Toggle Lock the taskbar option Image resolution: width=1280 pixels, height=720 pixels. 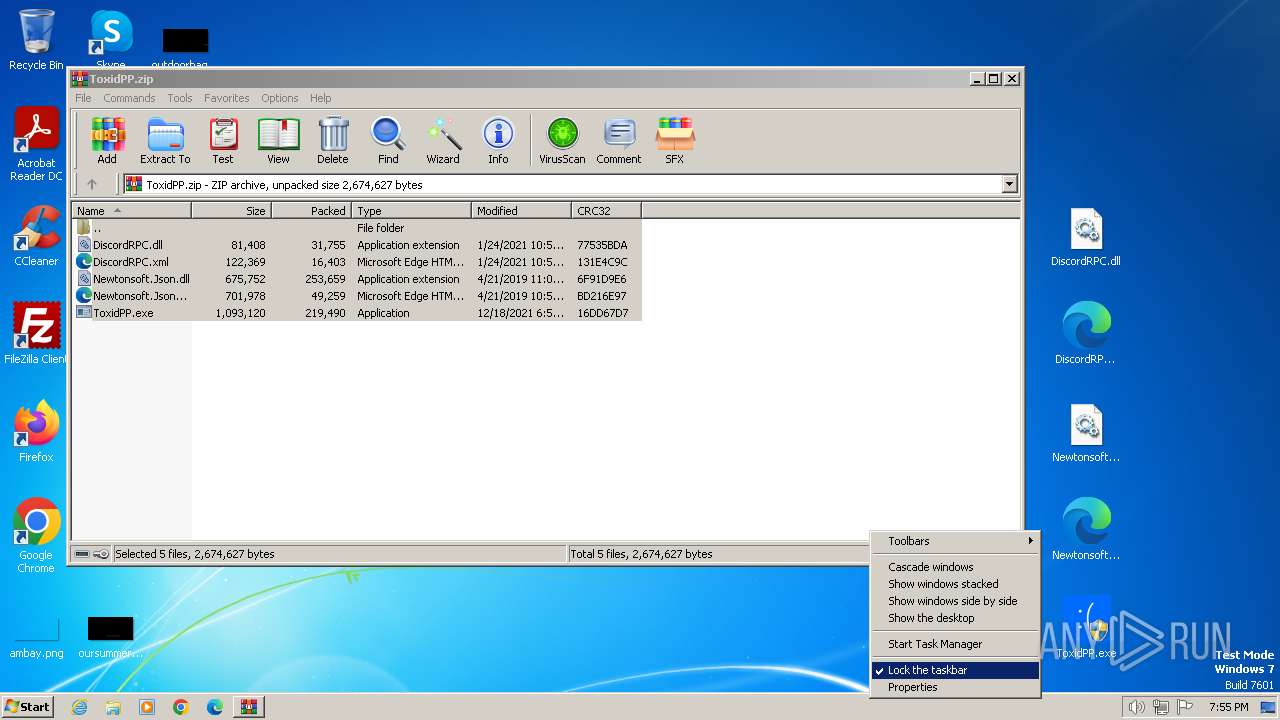click(x=955, y=670)
